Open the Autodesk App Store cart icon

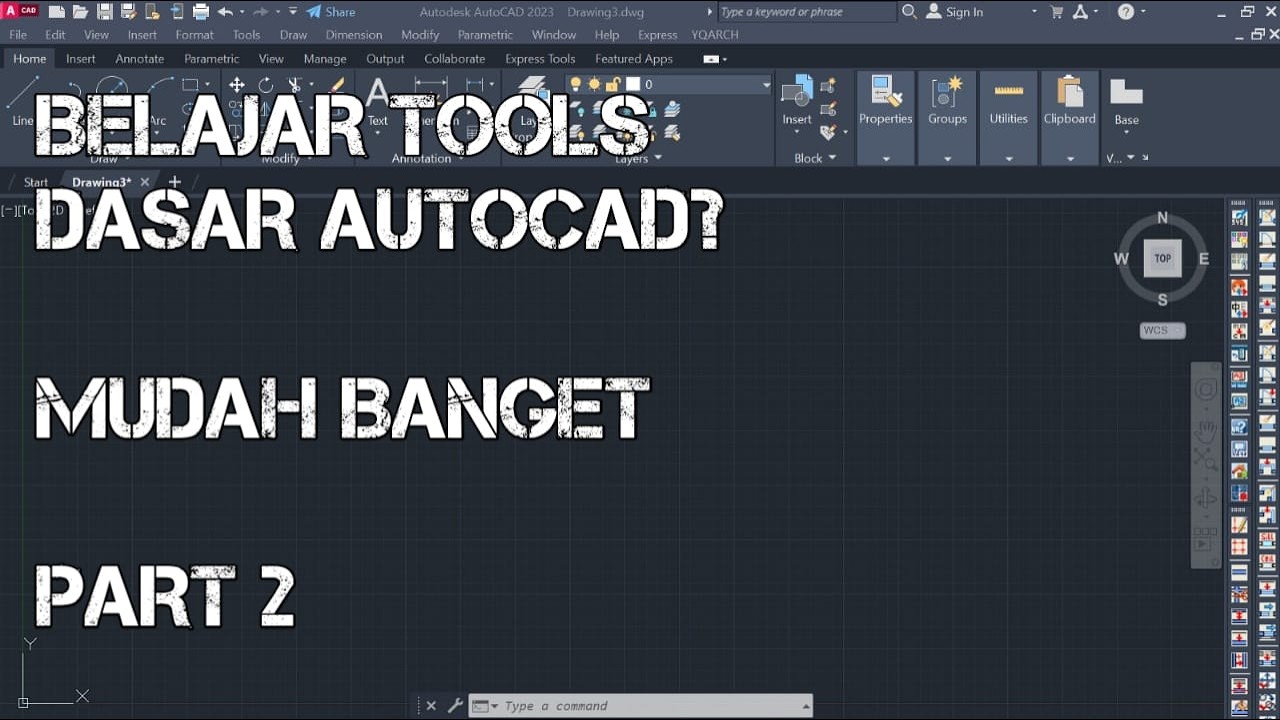[x=1057, y=12]
